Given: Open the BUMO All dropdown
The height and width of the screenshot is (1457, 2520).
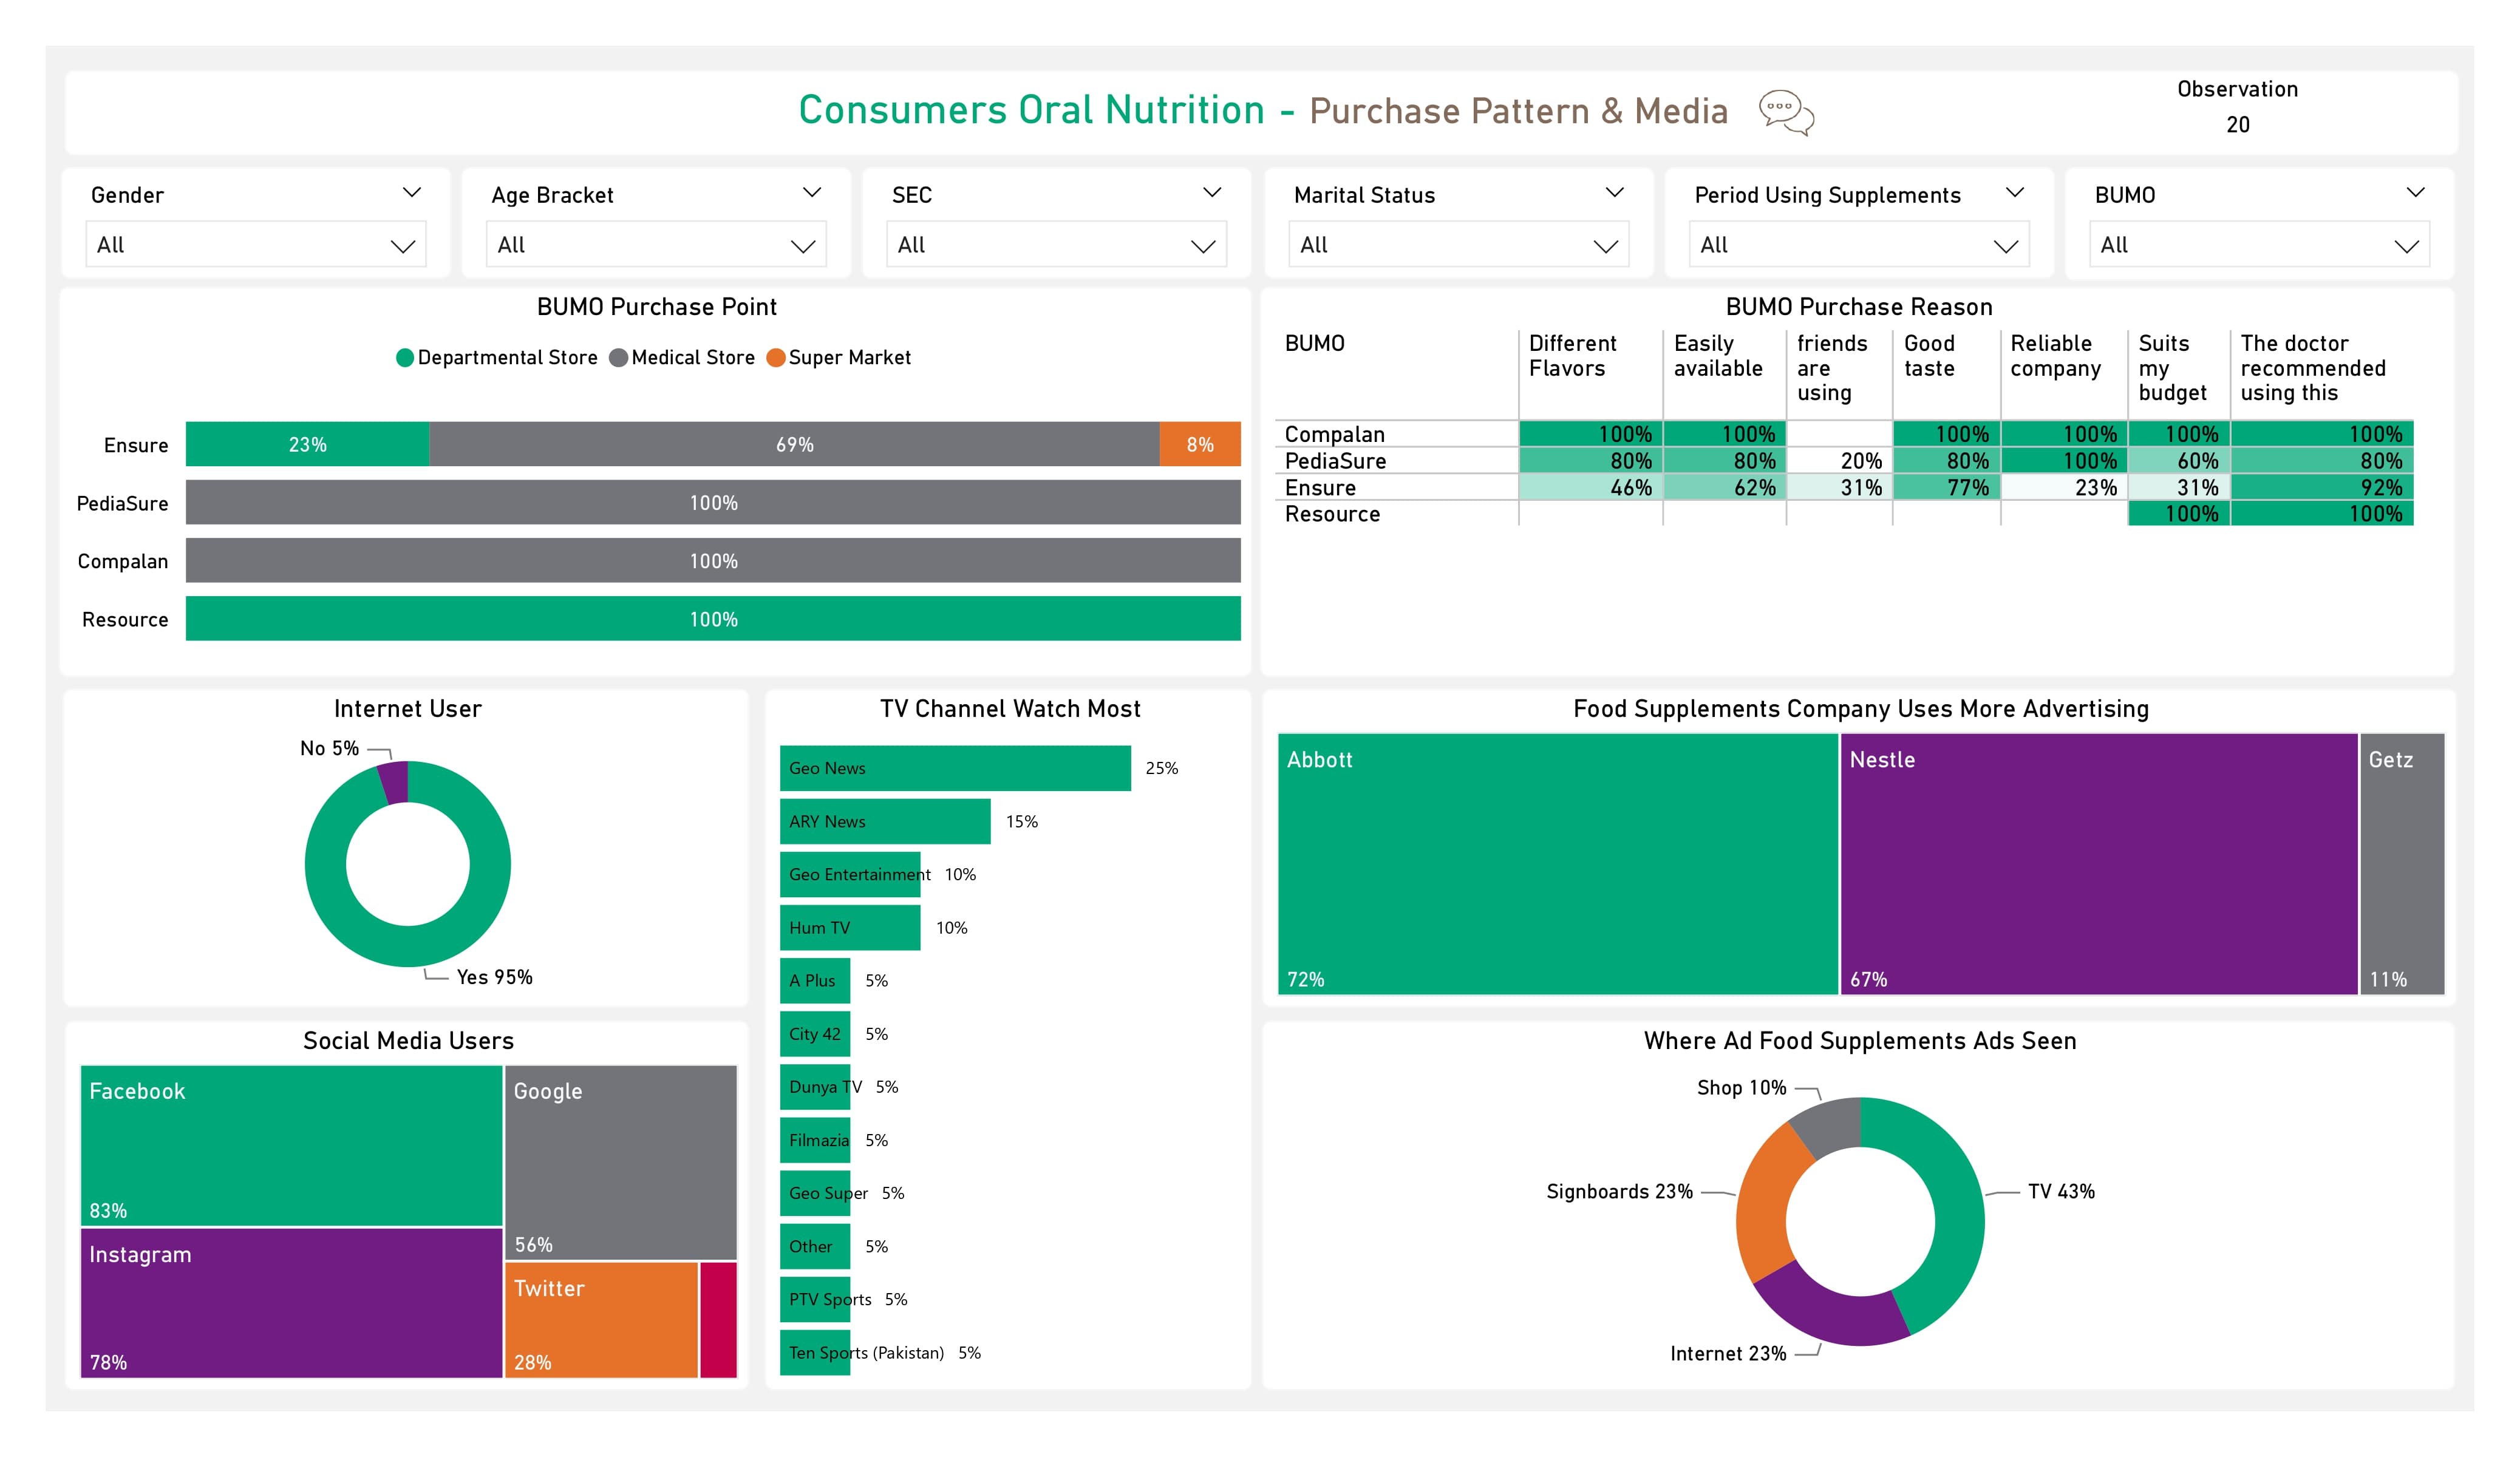Looking at the screenshot, I should point(2259,245).
